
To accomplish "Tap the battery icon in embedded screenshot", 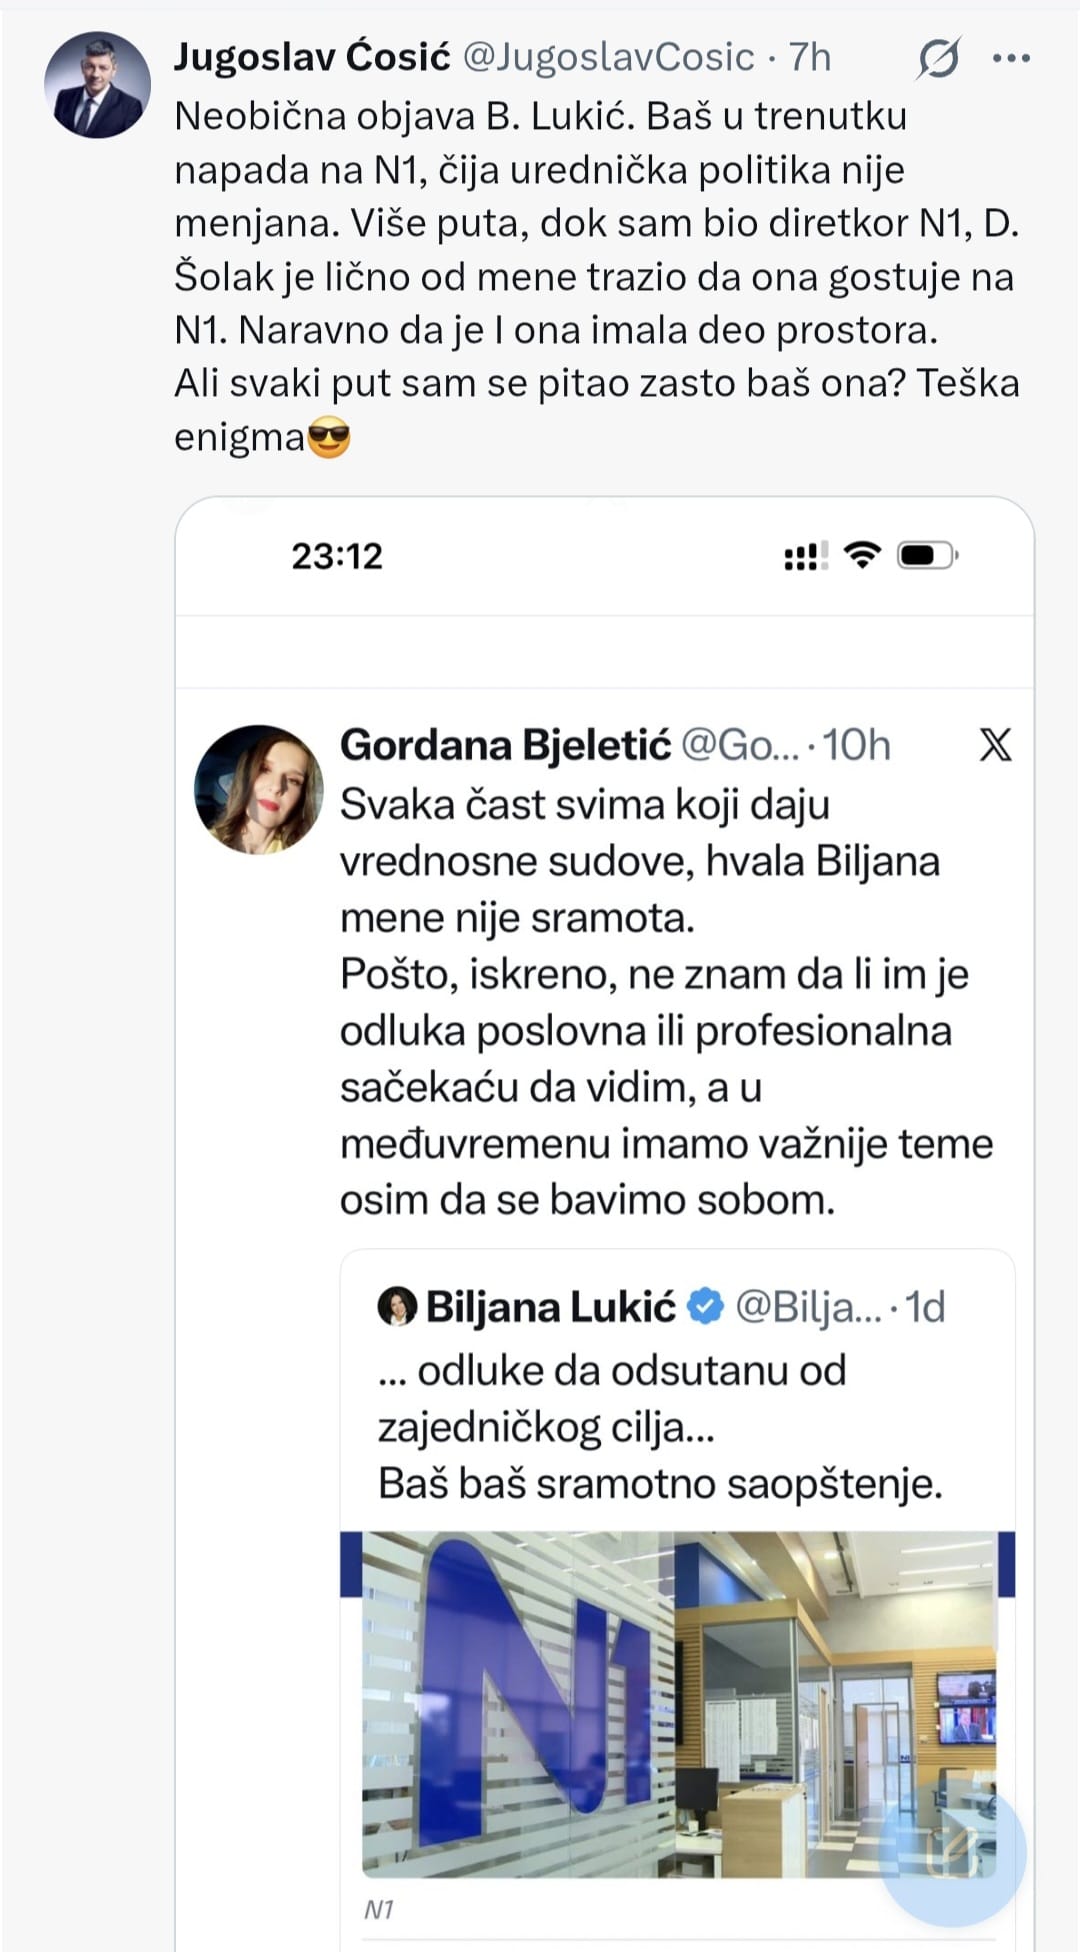I will click(x=927, y=555).
